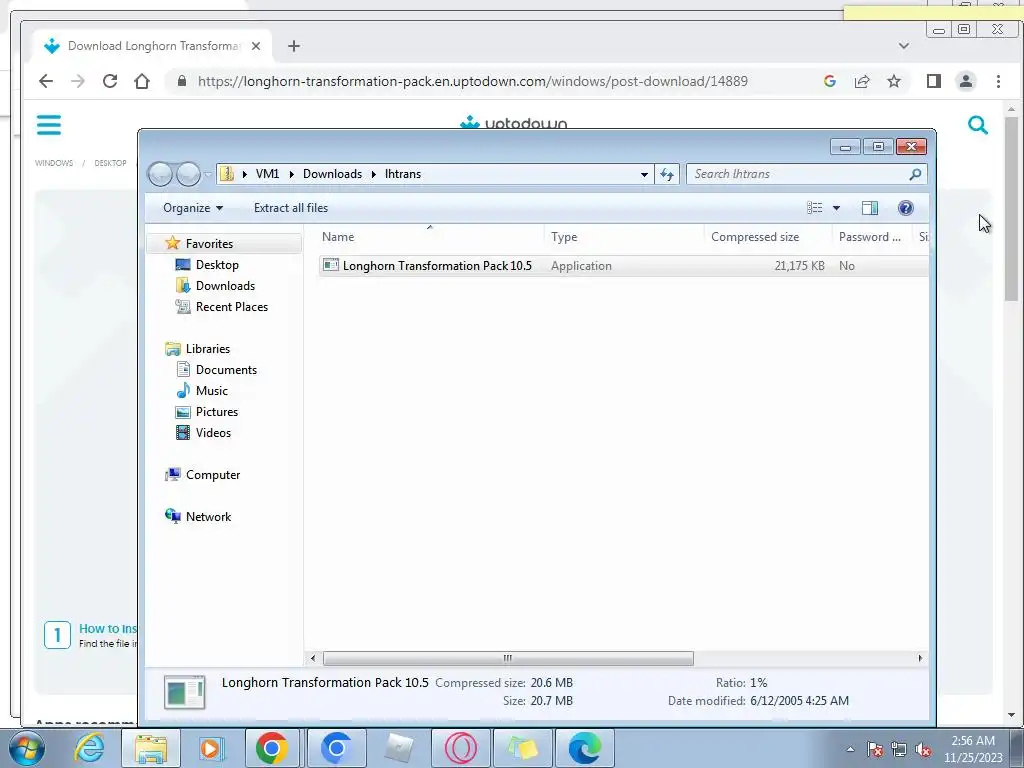Bookmark this page with the star

coord(894,81)
